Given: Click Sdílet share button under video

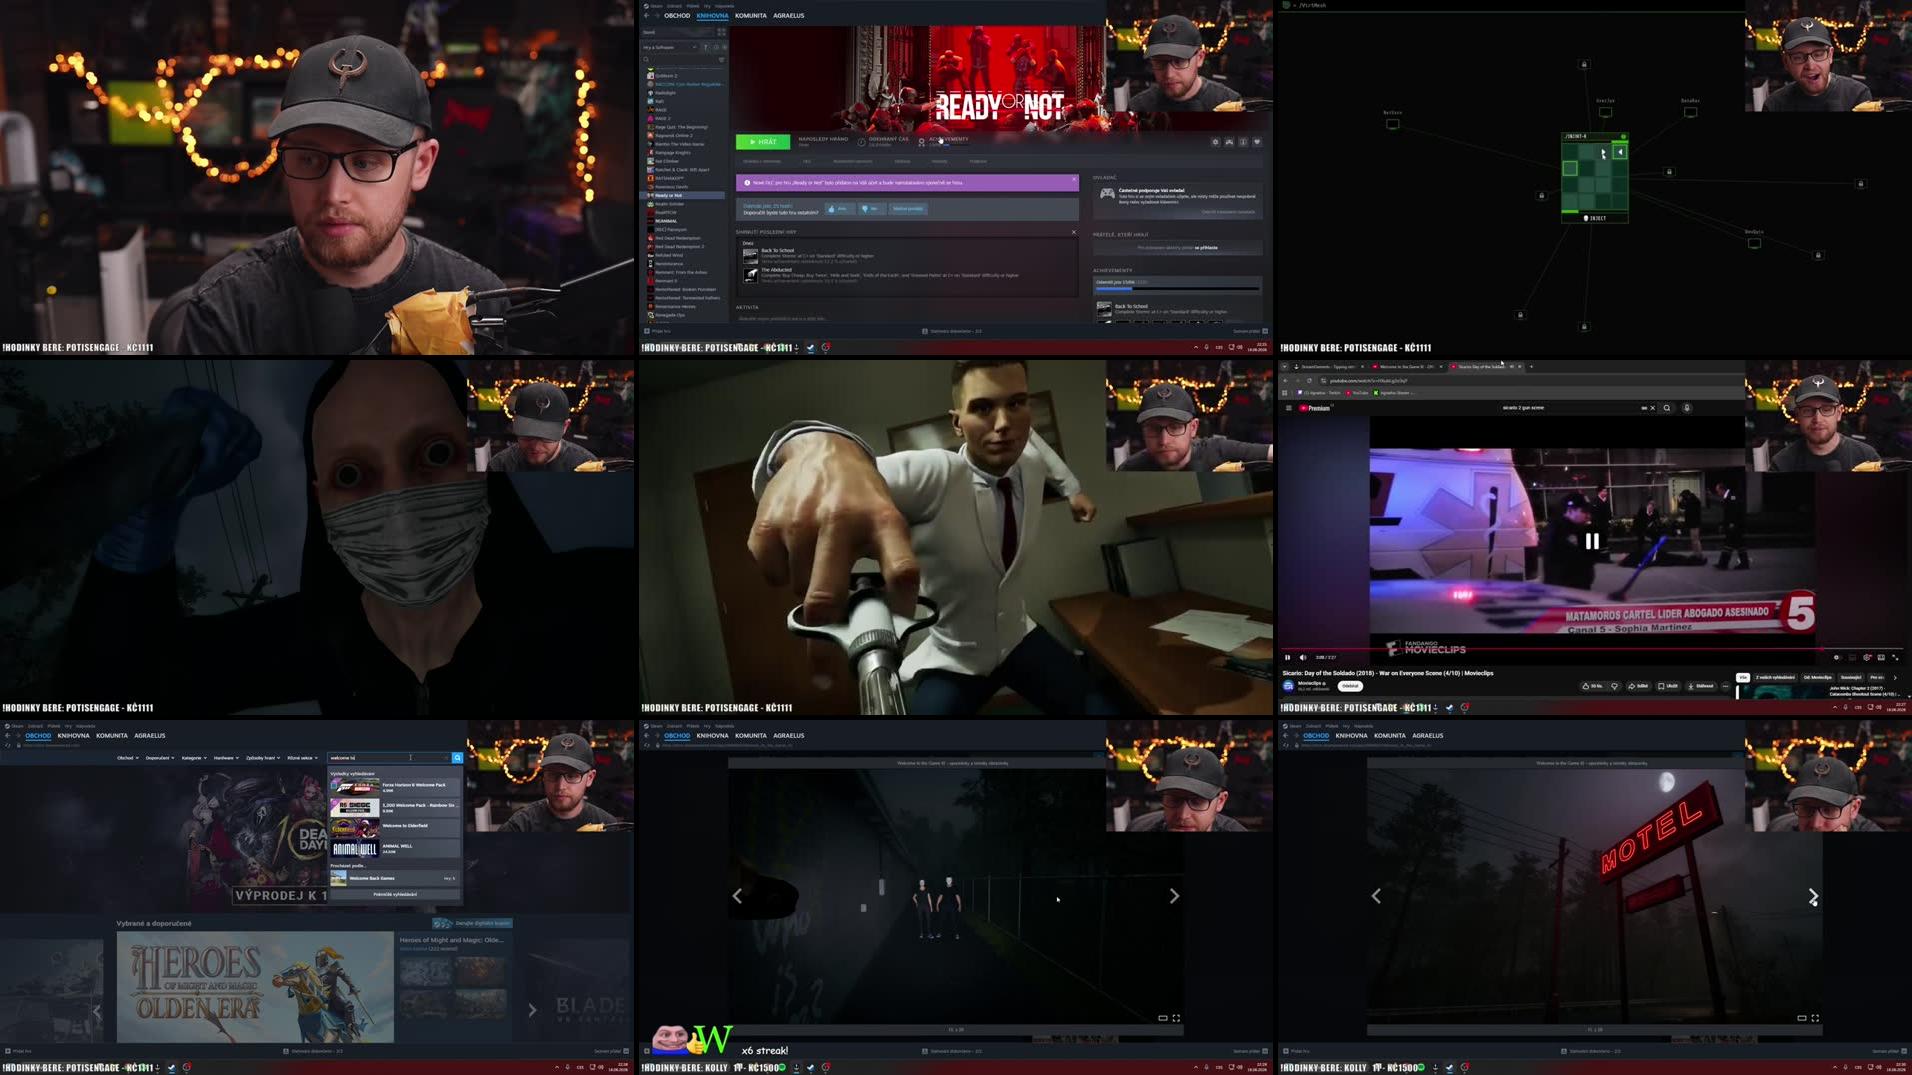Looking at the screenshot, I should pos(1638,686).
